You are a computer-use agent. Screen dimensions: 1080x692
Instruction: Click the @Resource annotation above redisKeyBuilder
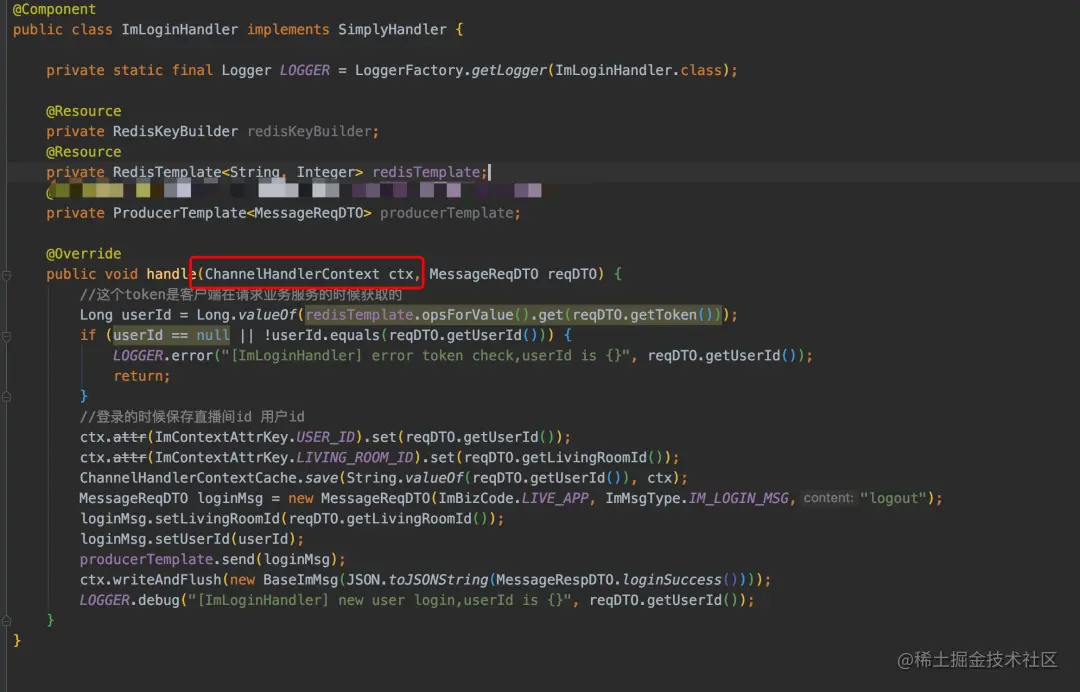pos(83,111)
